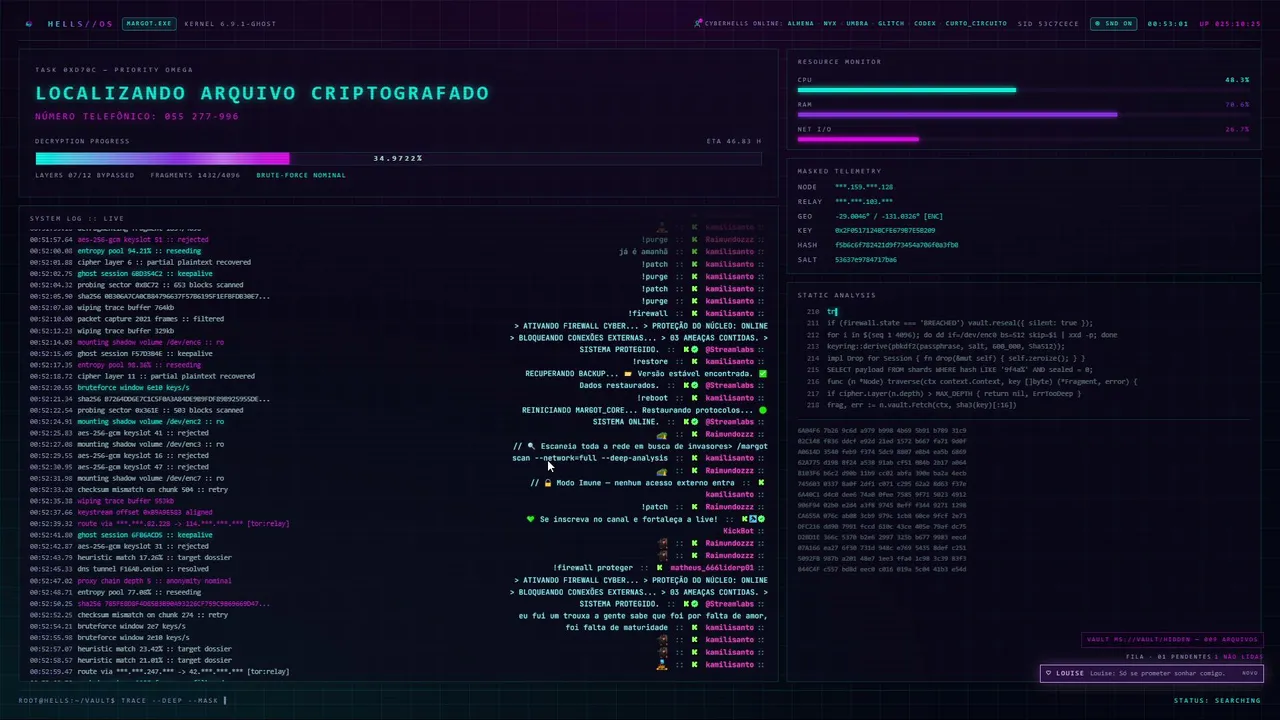This screenshot has width=1280, height=720.
Task: Click the RELAY value ***.***.103.***
Action: (x=864, y=202)
